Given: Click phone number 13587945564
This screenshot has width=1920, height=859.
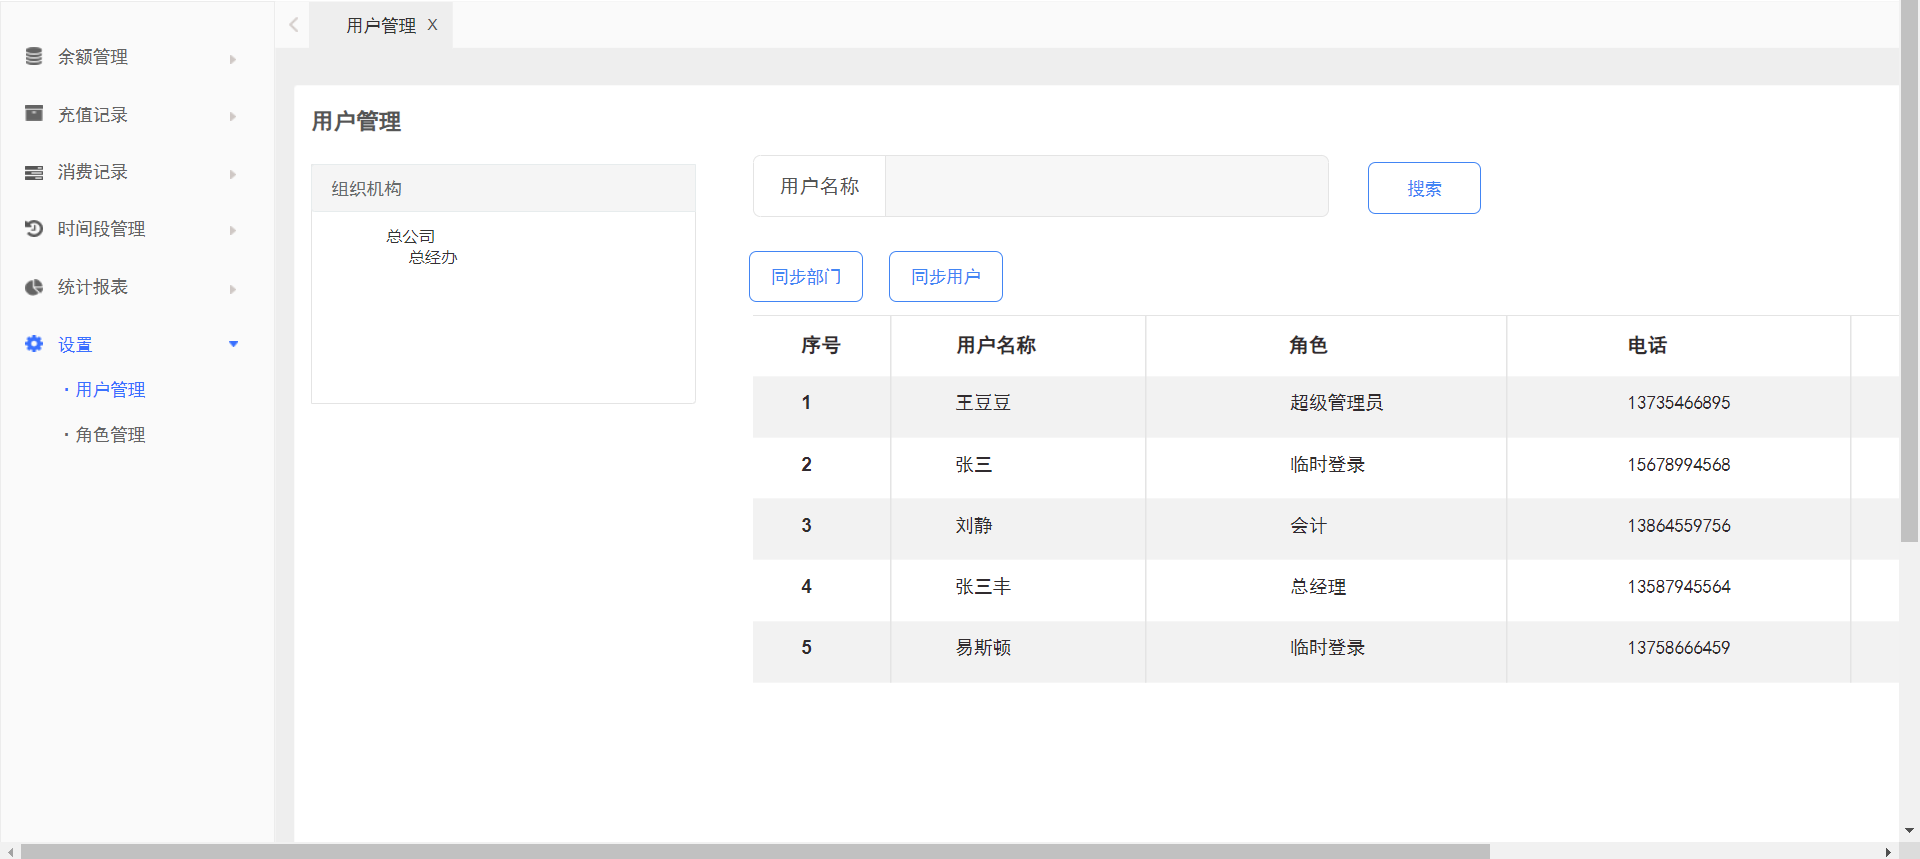Looking at the screenshot, I should tap(1678, 586).
